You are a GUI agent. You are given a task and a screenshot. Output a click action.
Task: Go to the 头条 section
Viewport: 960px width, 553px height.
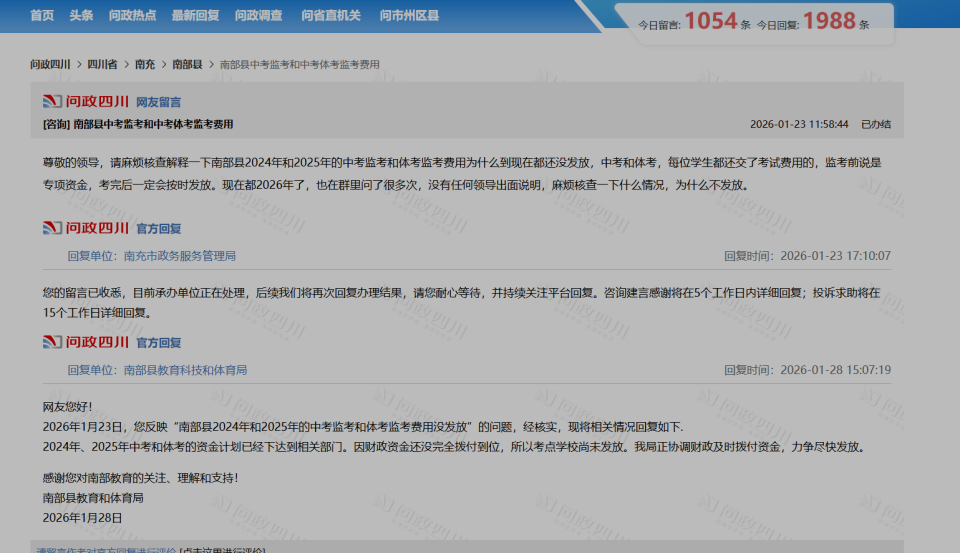81,15
